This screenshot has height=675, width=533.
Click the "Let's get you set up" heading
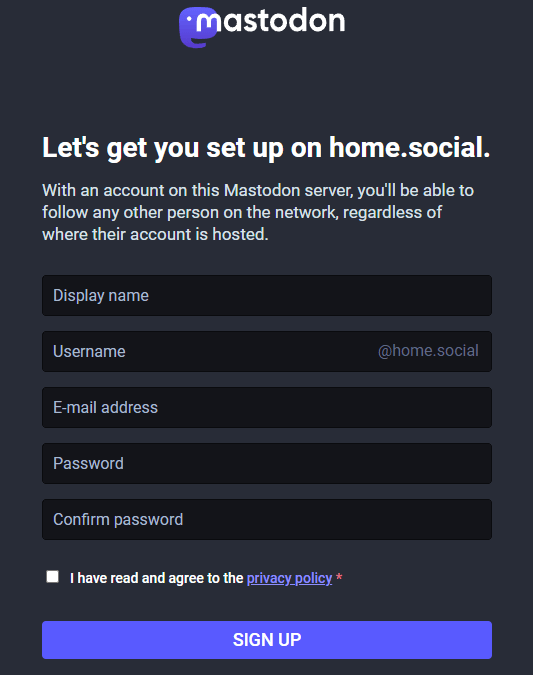coord(266,148)
